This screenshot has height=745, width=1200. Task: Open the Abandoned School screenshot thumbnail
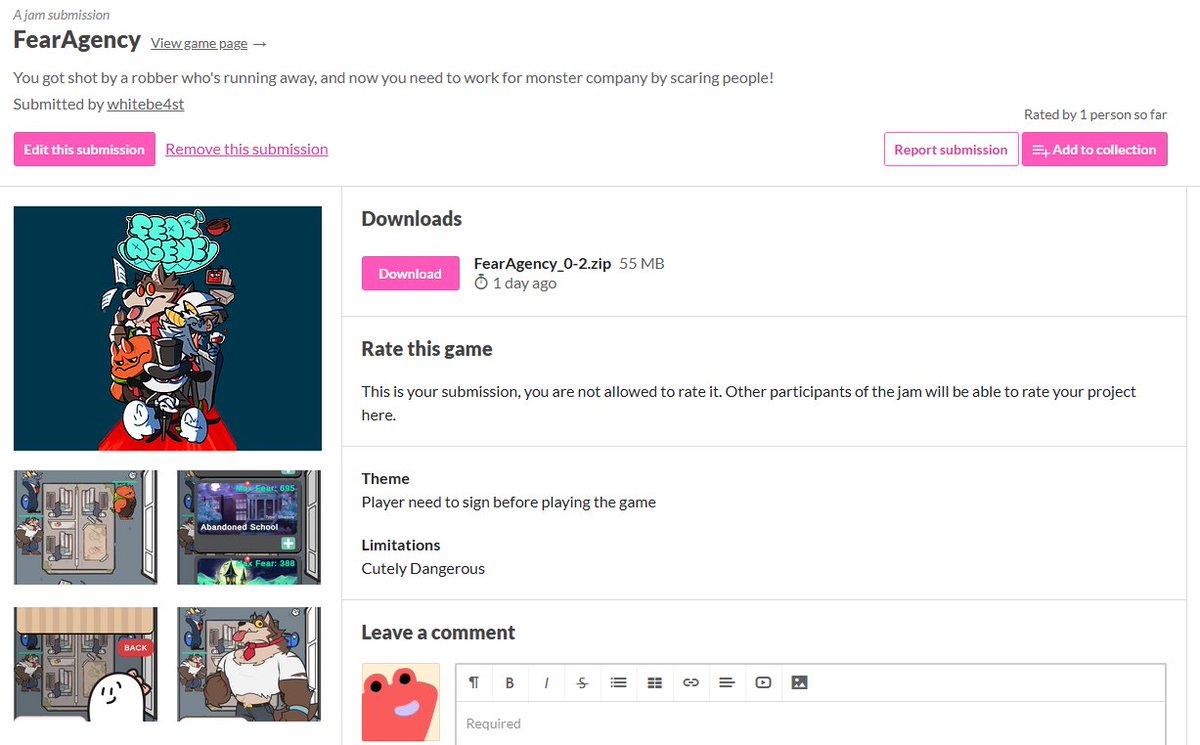[x=249, y=527]
